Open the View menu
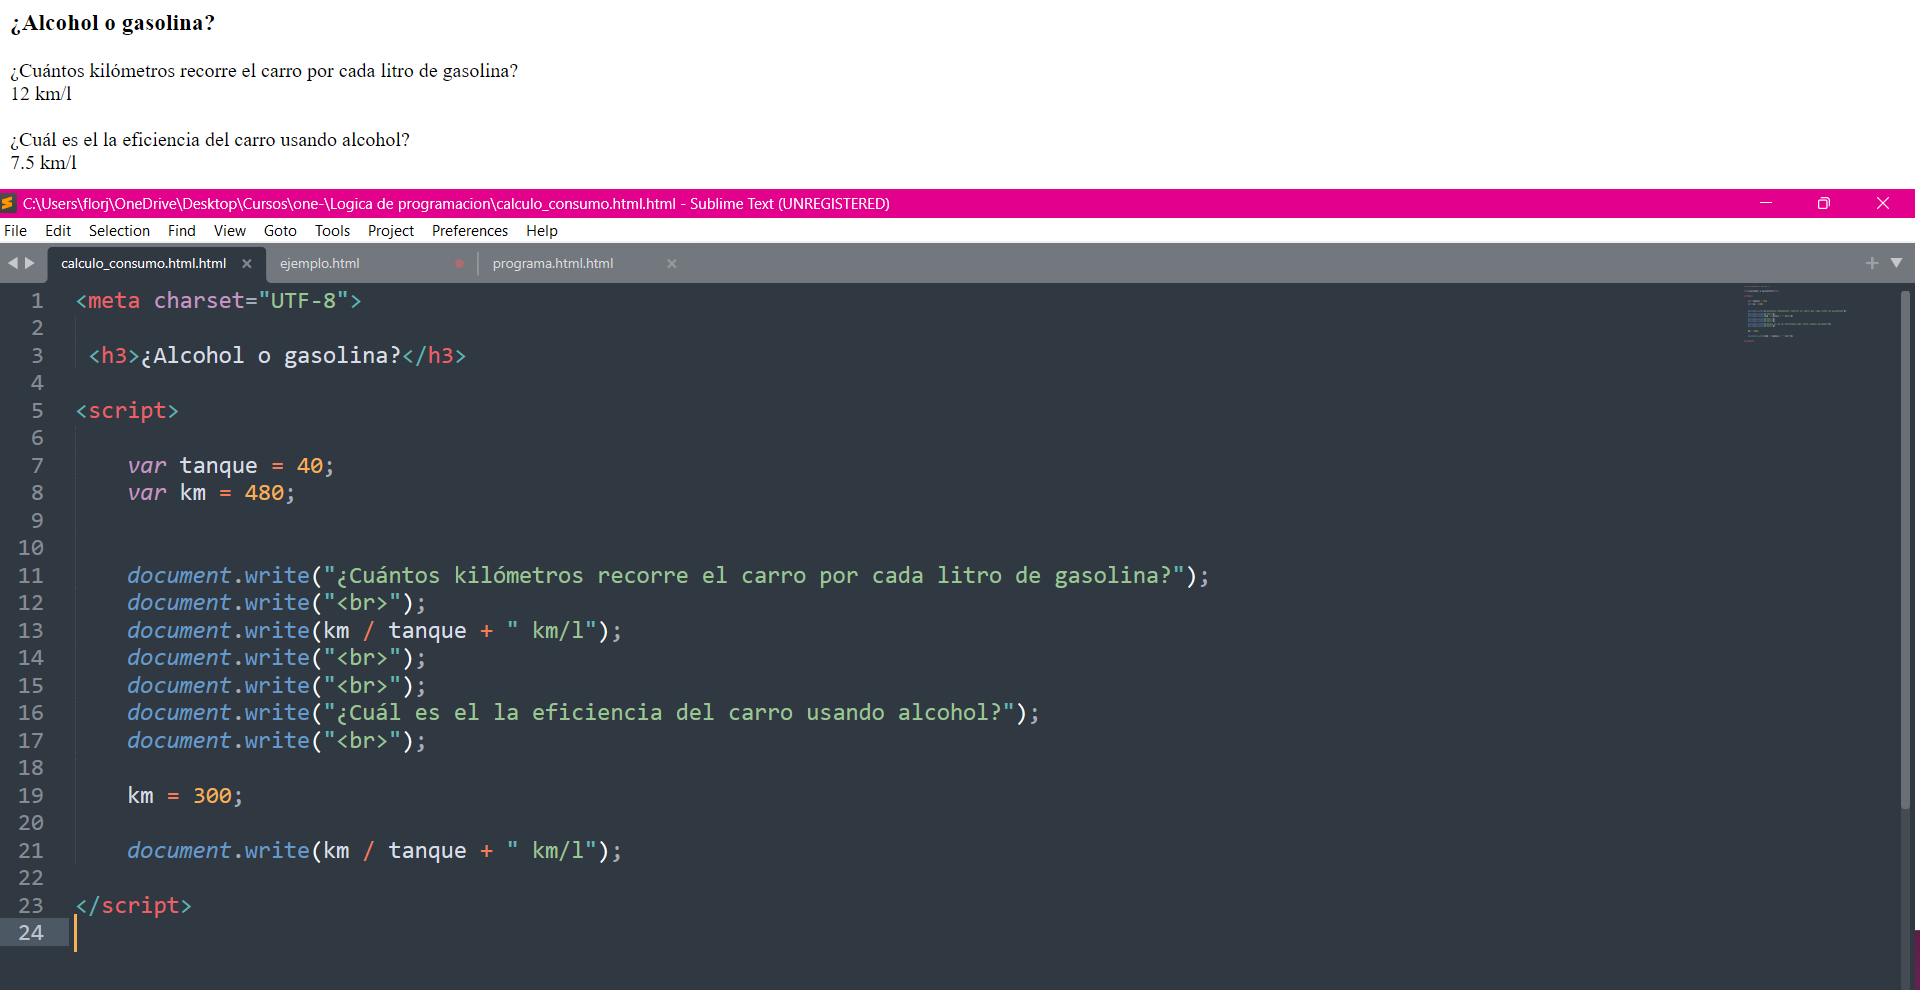The width and height of the screenshot is (1920, 990). pos(230,231)
